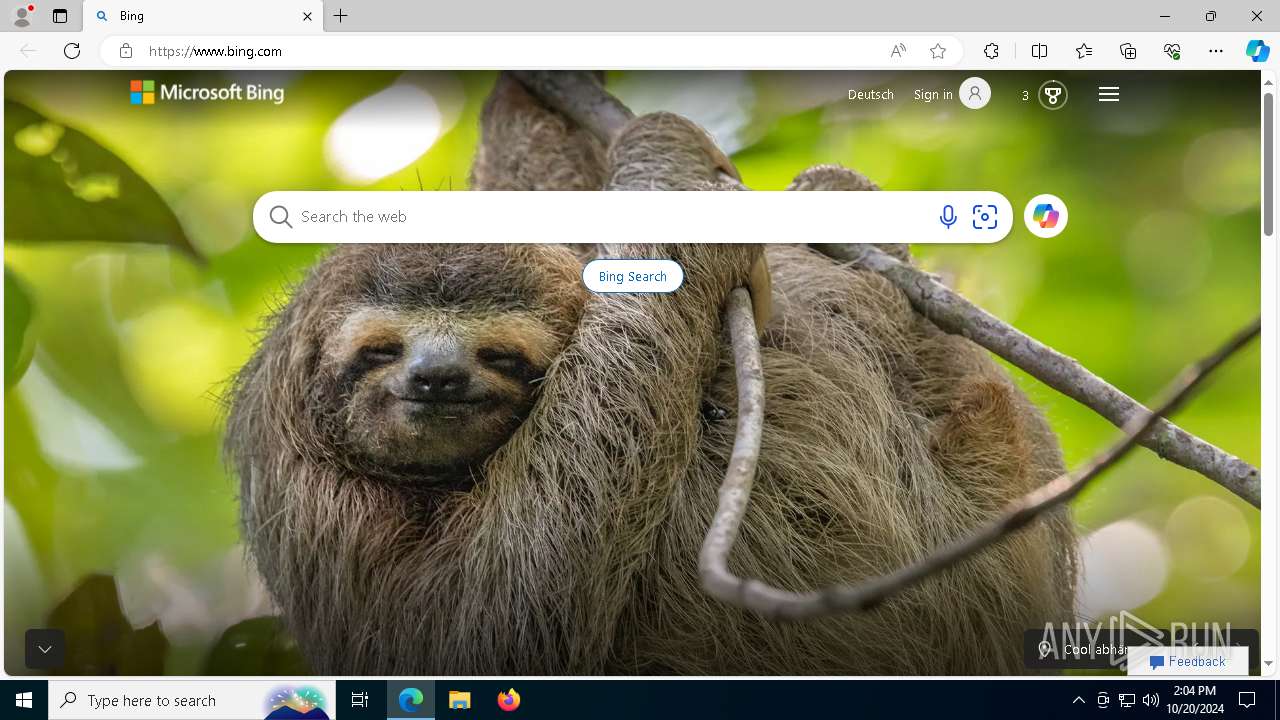Open Collections panel
The image size is (1280, 720).
(x=1128, y=51)
